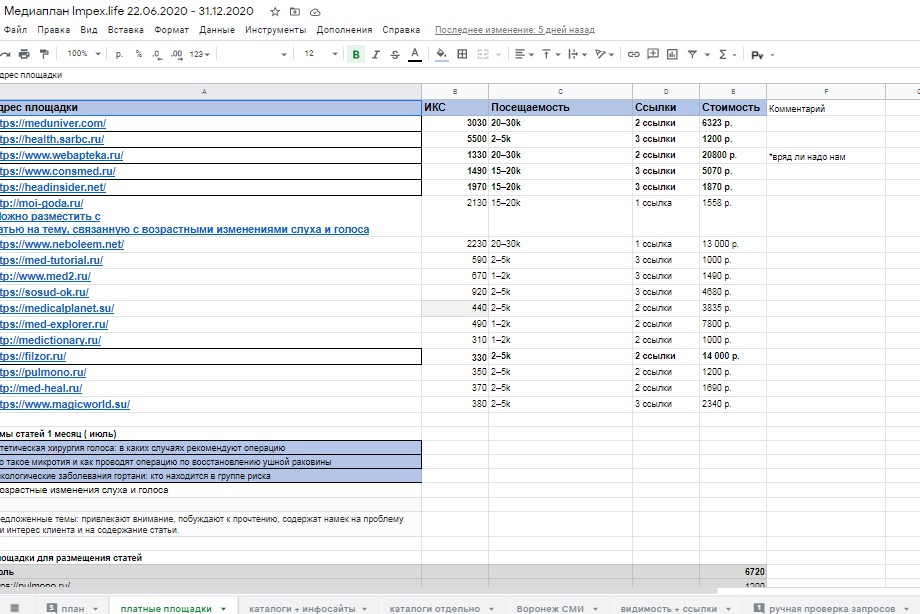
Task: Click the insert chart icon
Action: click(x=673, y=54)
